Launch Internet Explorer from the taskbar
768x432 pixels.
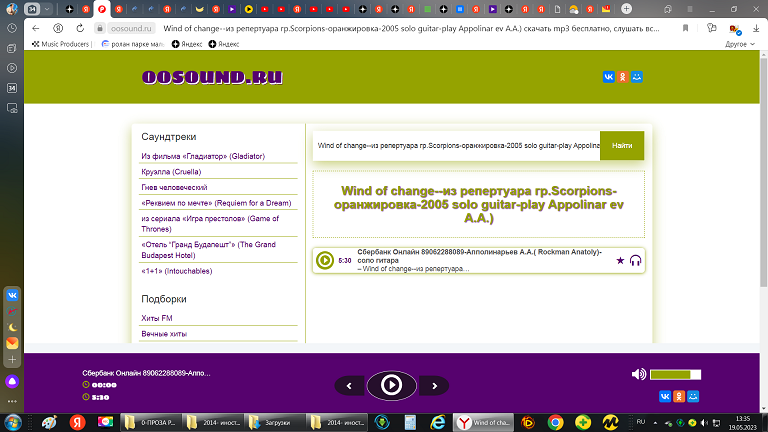[437, 422]
